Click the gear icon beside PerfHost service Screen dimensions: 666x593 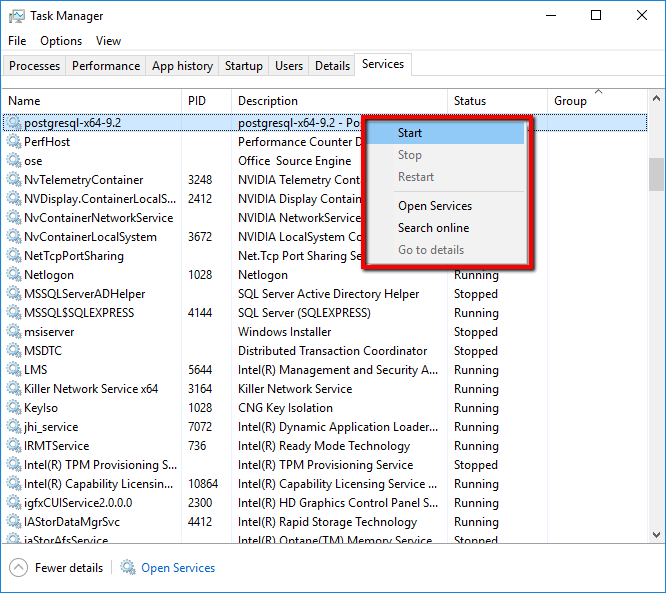click(14, 142)
